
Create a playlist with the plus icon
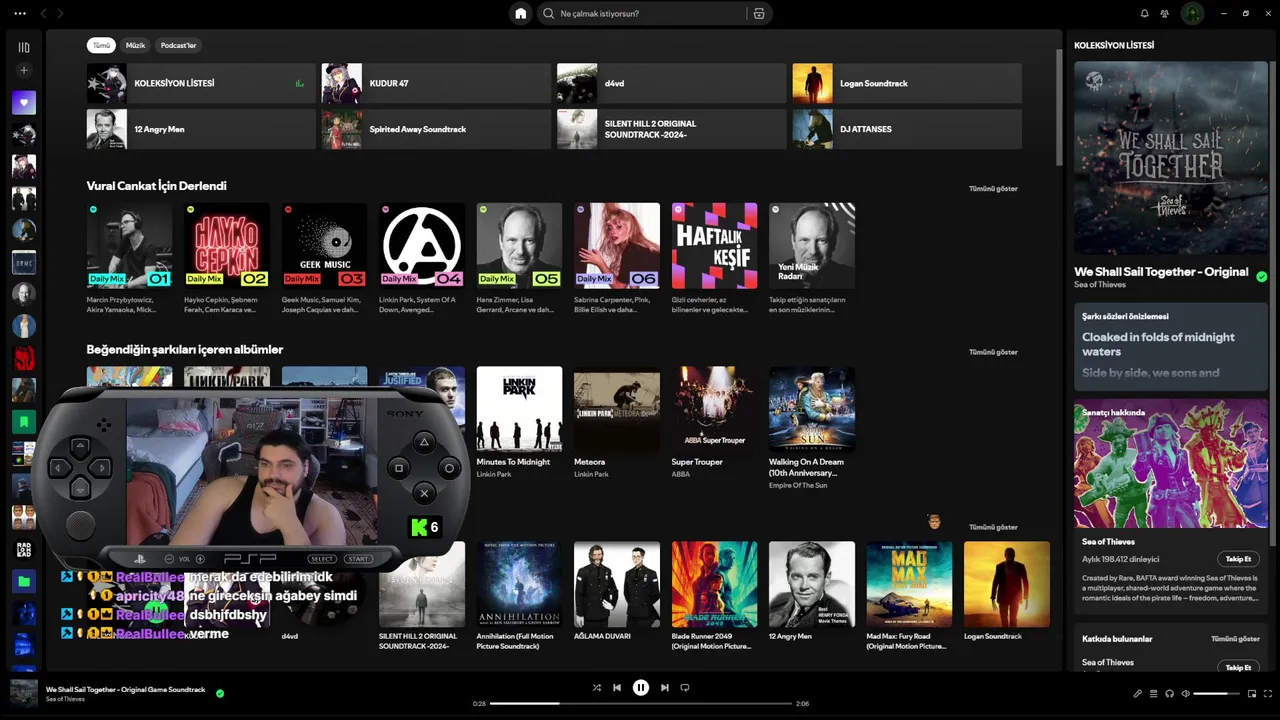click(24, 70)
